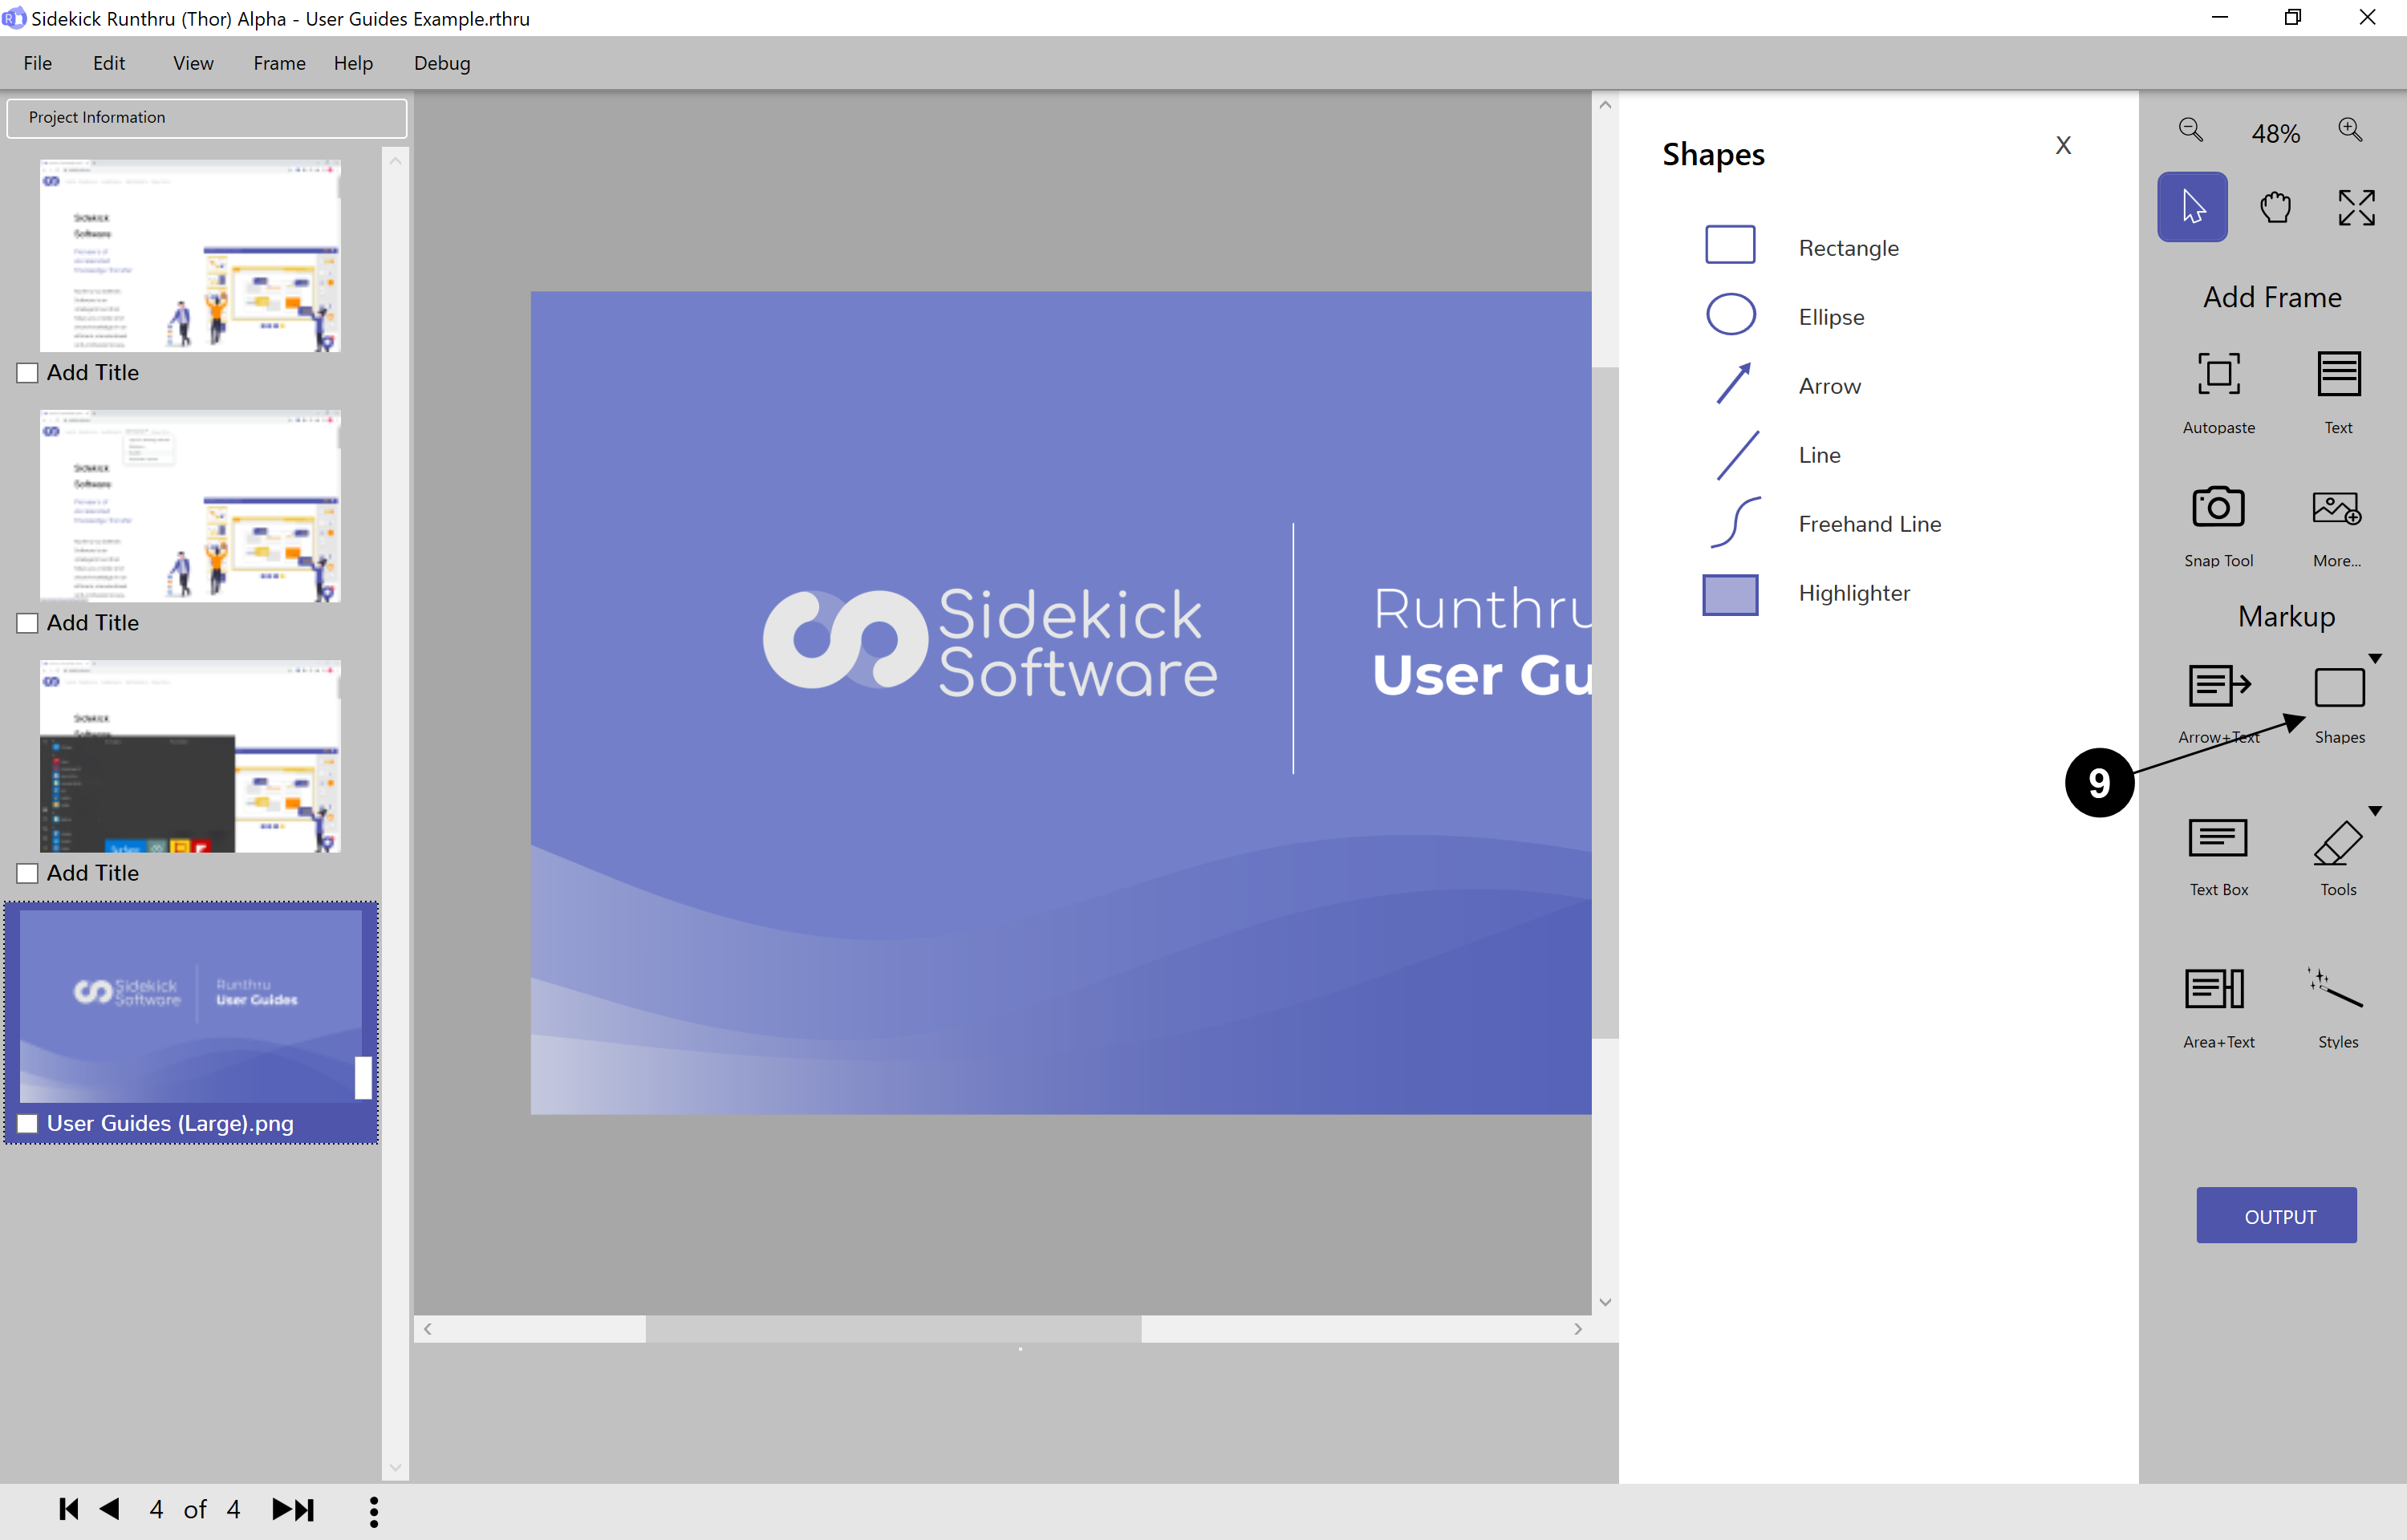Click the canvas scroll-up arrow
The height and width of the screenshot is (1540, 2407).
[x=1605, y=105]
